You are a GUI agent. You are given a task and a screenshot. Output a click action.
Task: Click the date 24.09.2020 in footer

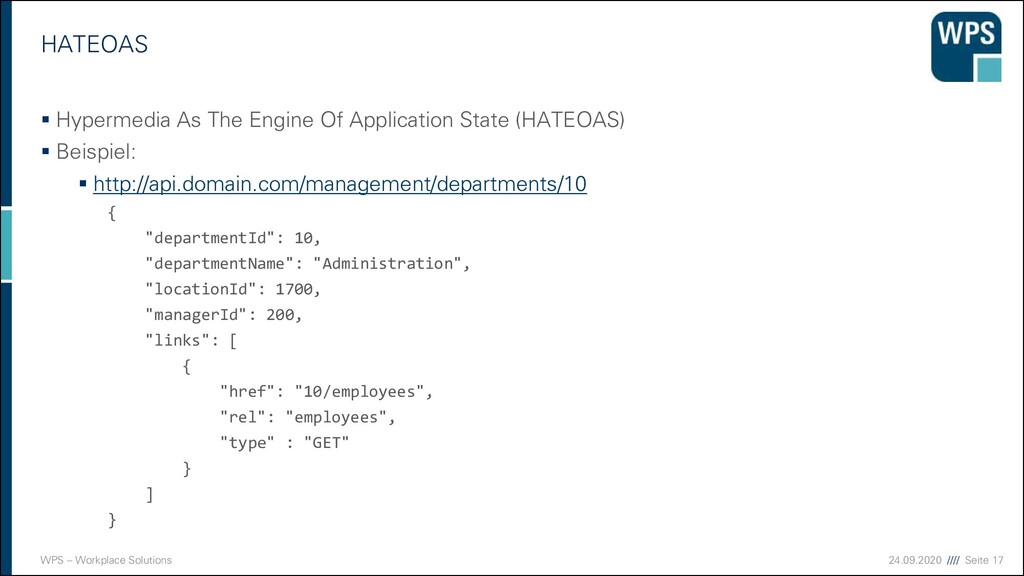pyautogui.click(x=915, y=560)
